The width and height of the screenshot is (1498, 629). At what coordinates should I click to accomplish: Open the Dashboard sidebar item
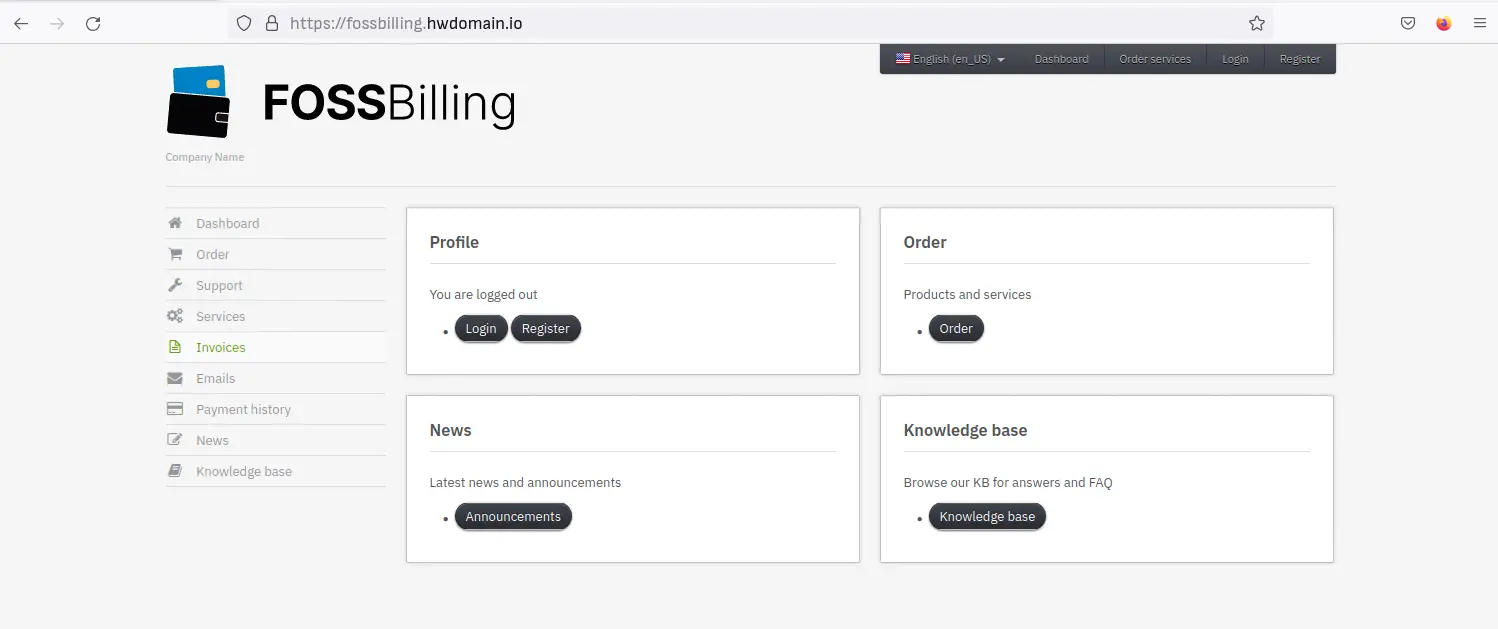pos(276,223)
